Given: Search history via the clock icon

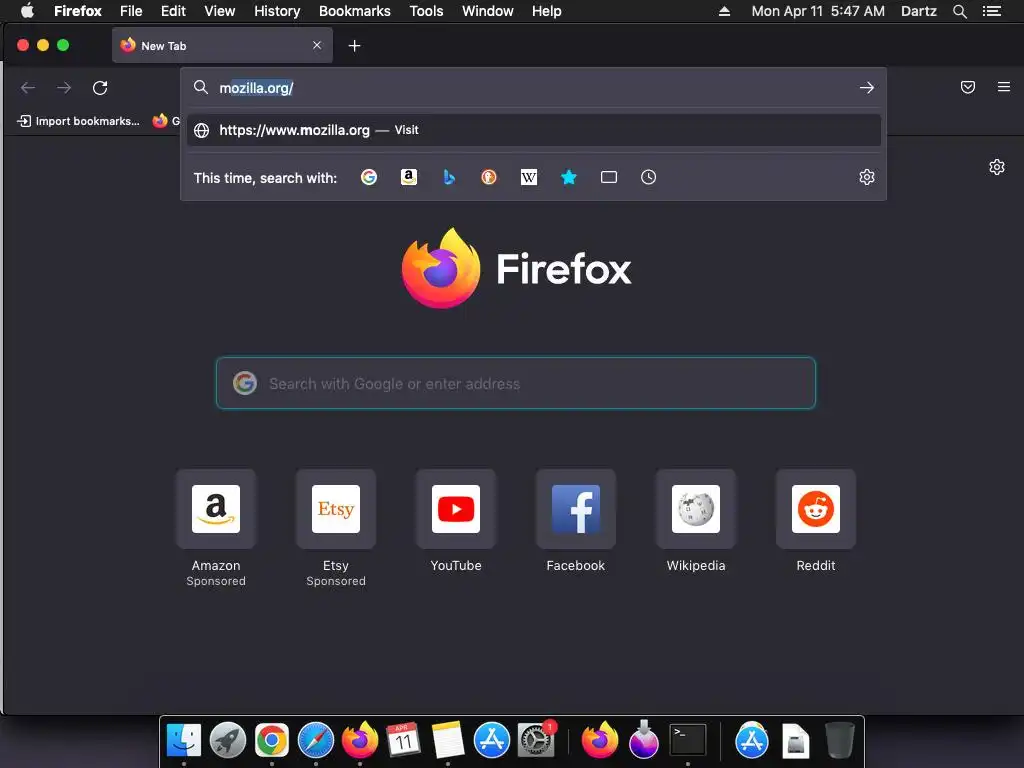Looking at the screenshot, I should 648,177.
